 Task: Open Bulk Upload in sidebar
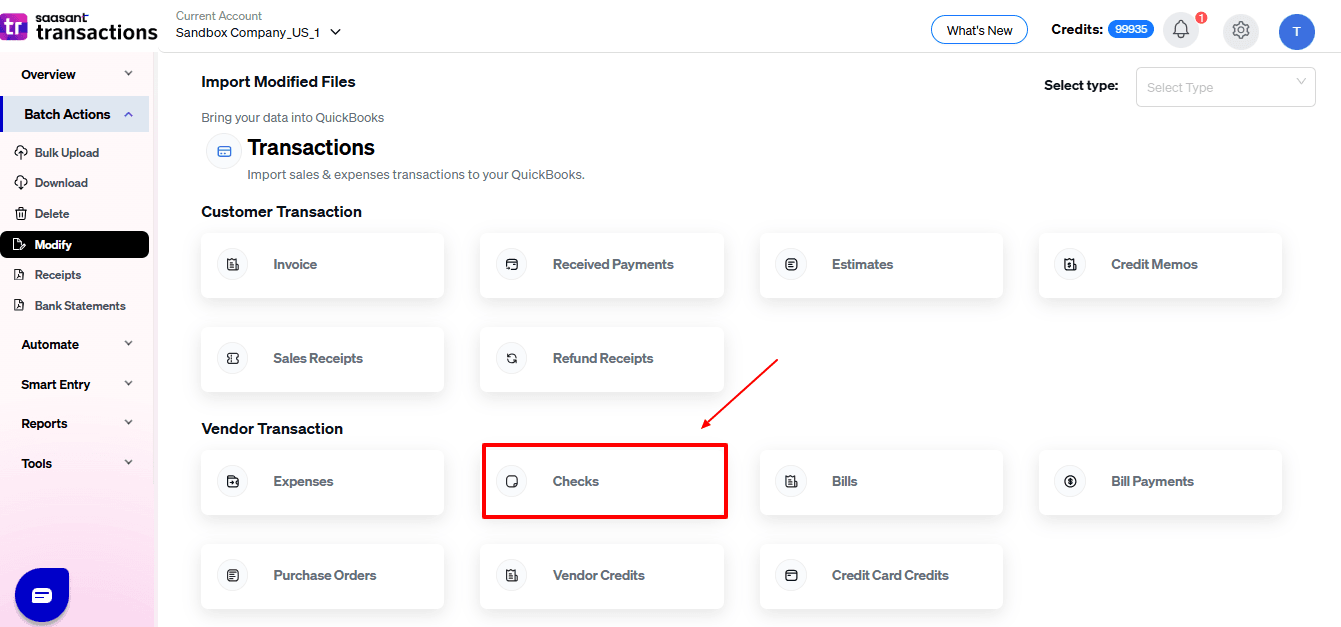66,153
